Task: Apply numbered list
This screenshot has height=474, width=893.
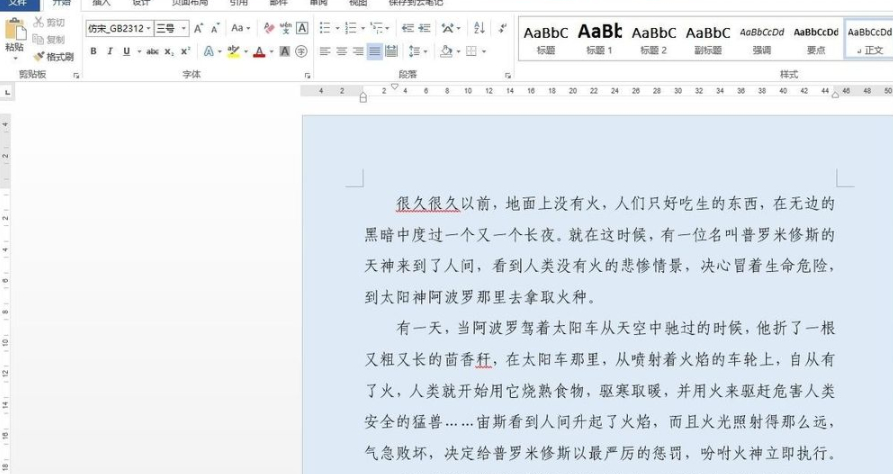Action: 350,28
